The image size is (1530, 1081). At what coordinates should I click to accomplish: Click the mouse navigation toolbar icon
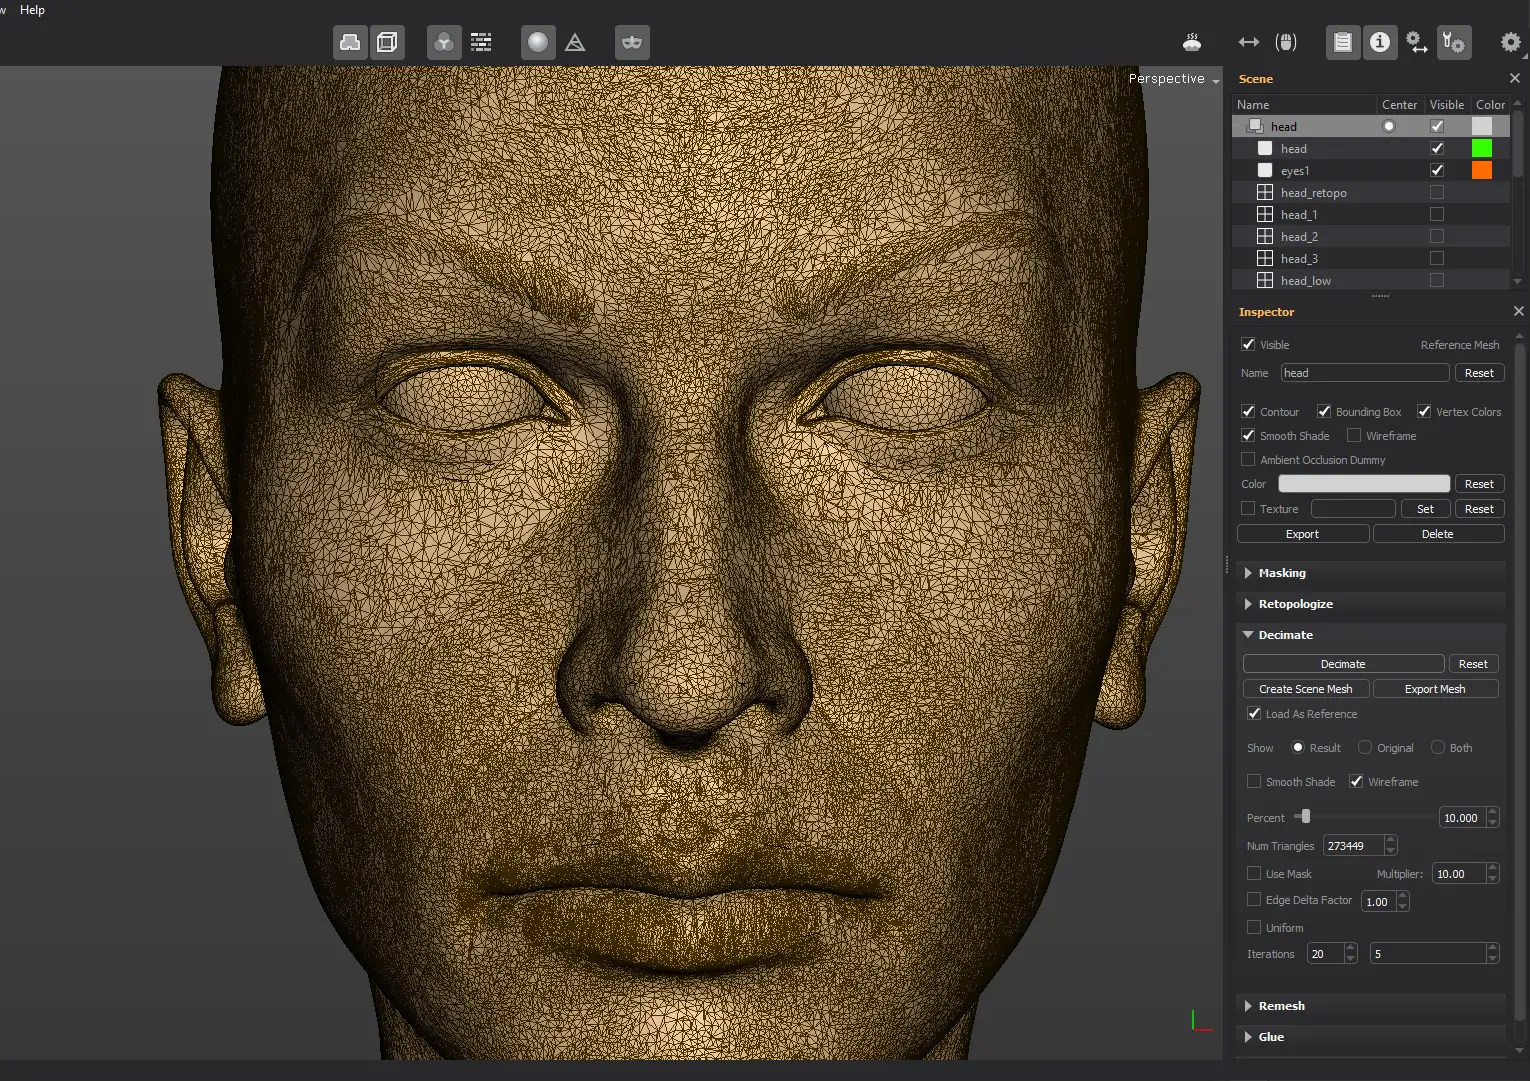(x=1286, y=43)
